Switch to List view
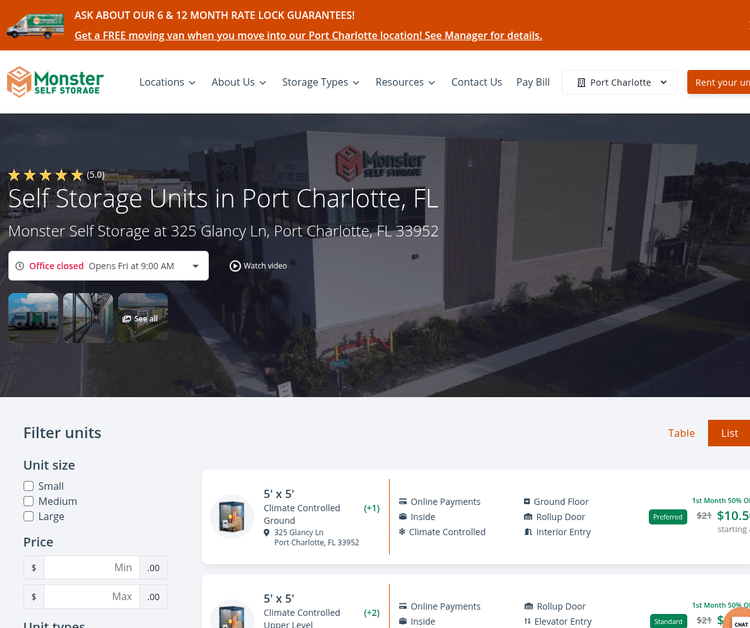Viewport: 750px width, 628px height. 729,433
